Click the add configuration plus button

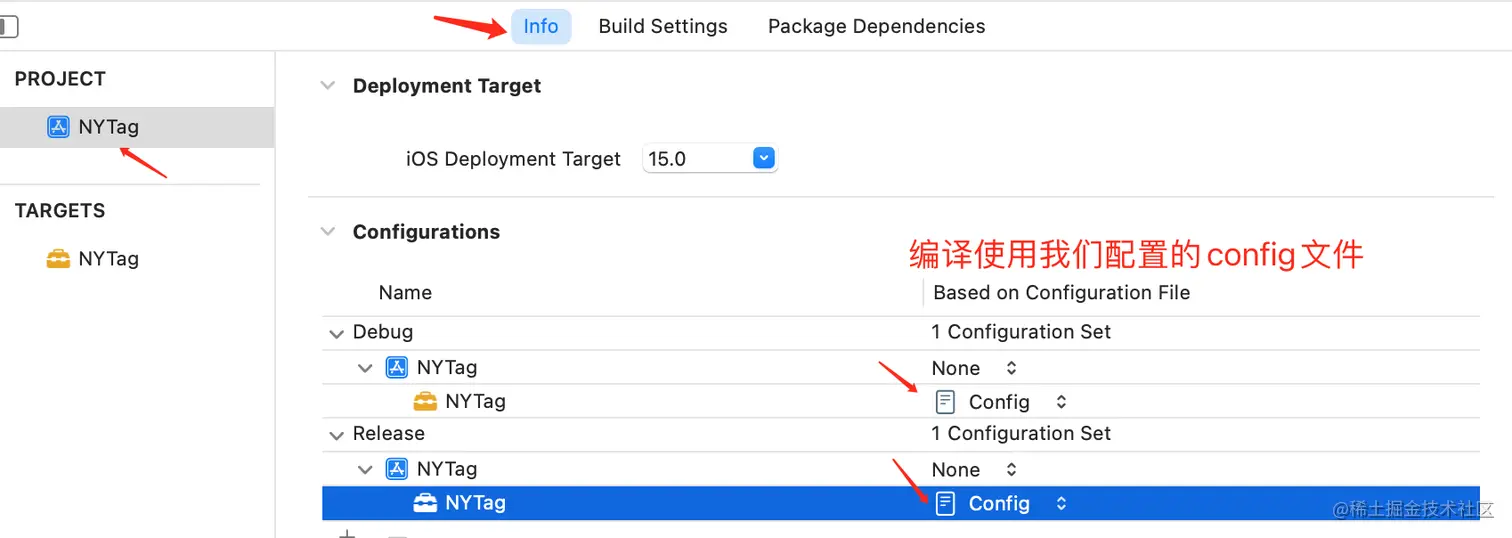pyautogui.click(x=347, y=533)
